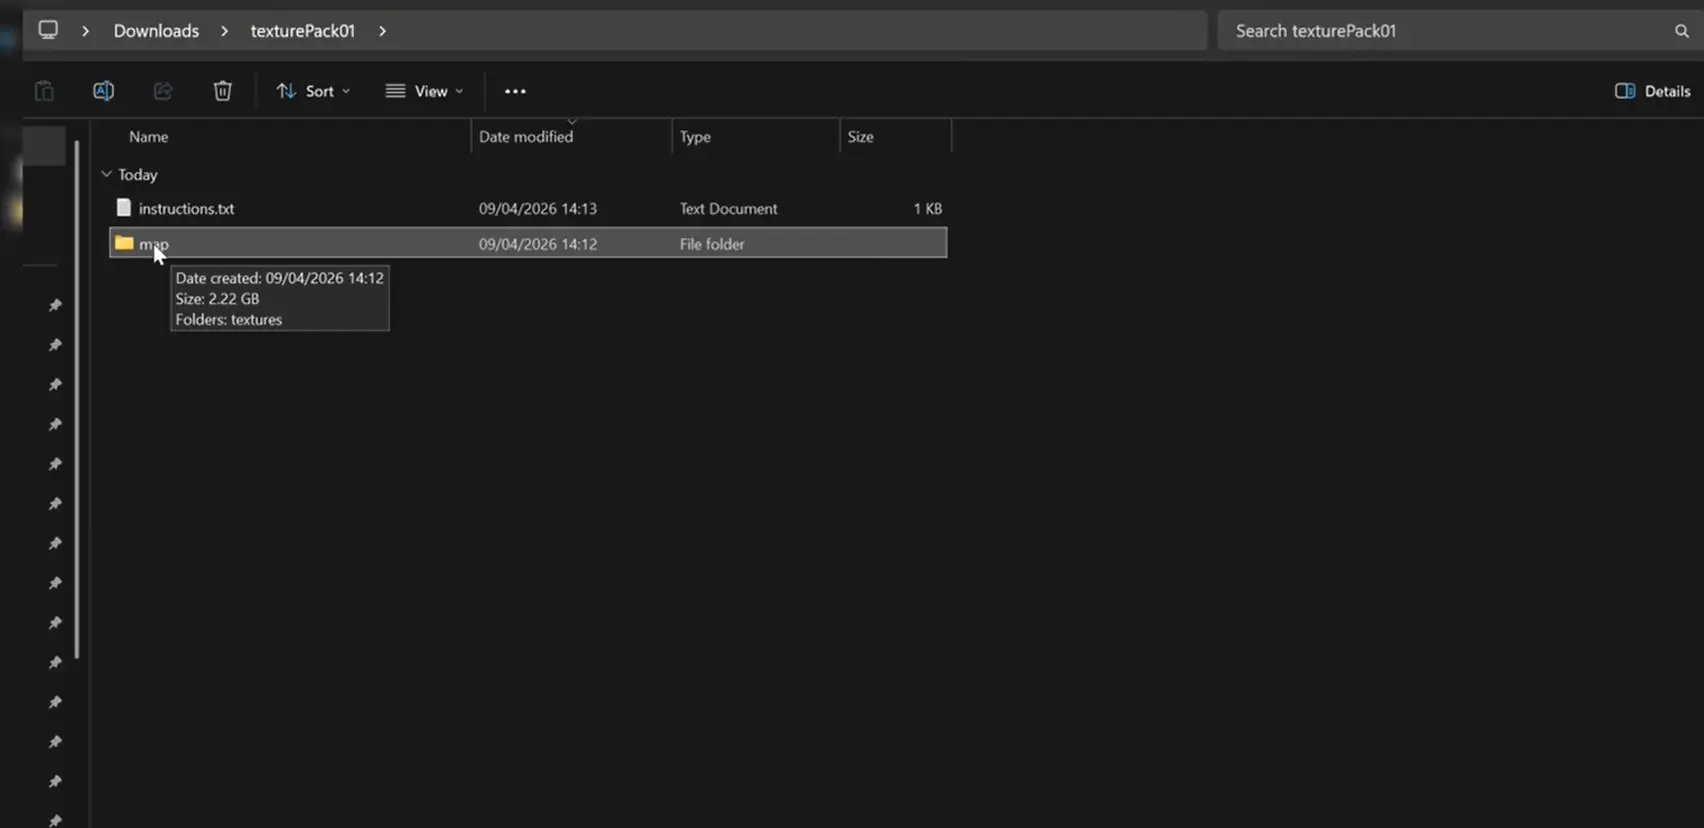Expand chevron after texturePack01 breadcrumb

[x=382, y=31]
